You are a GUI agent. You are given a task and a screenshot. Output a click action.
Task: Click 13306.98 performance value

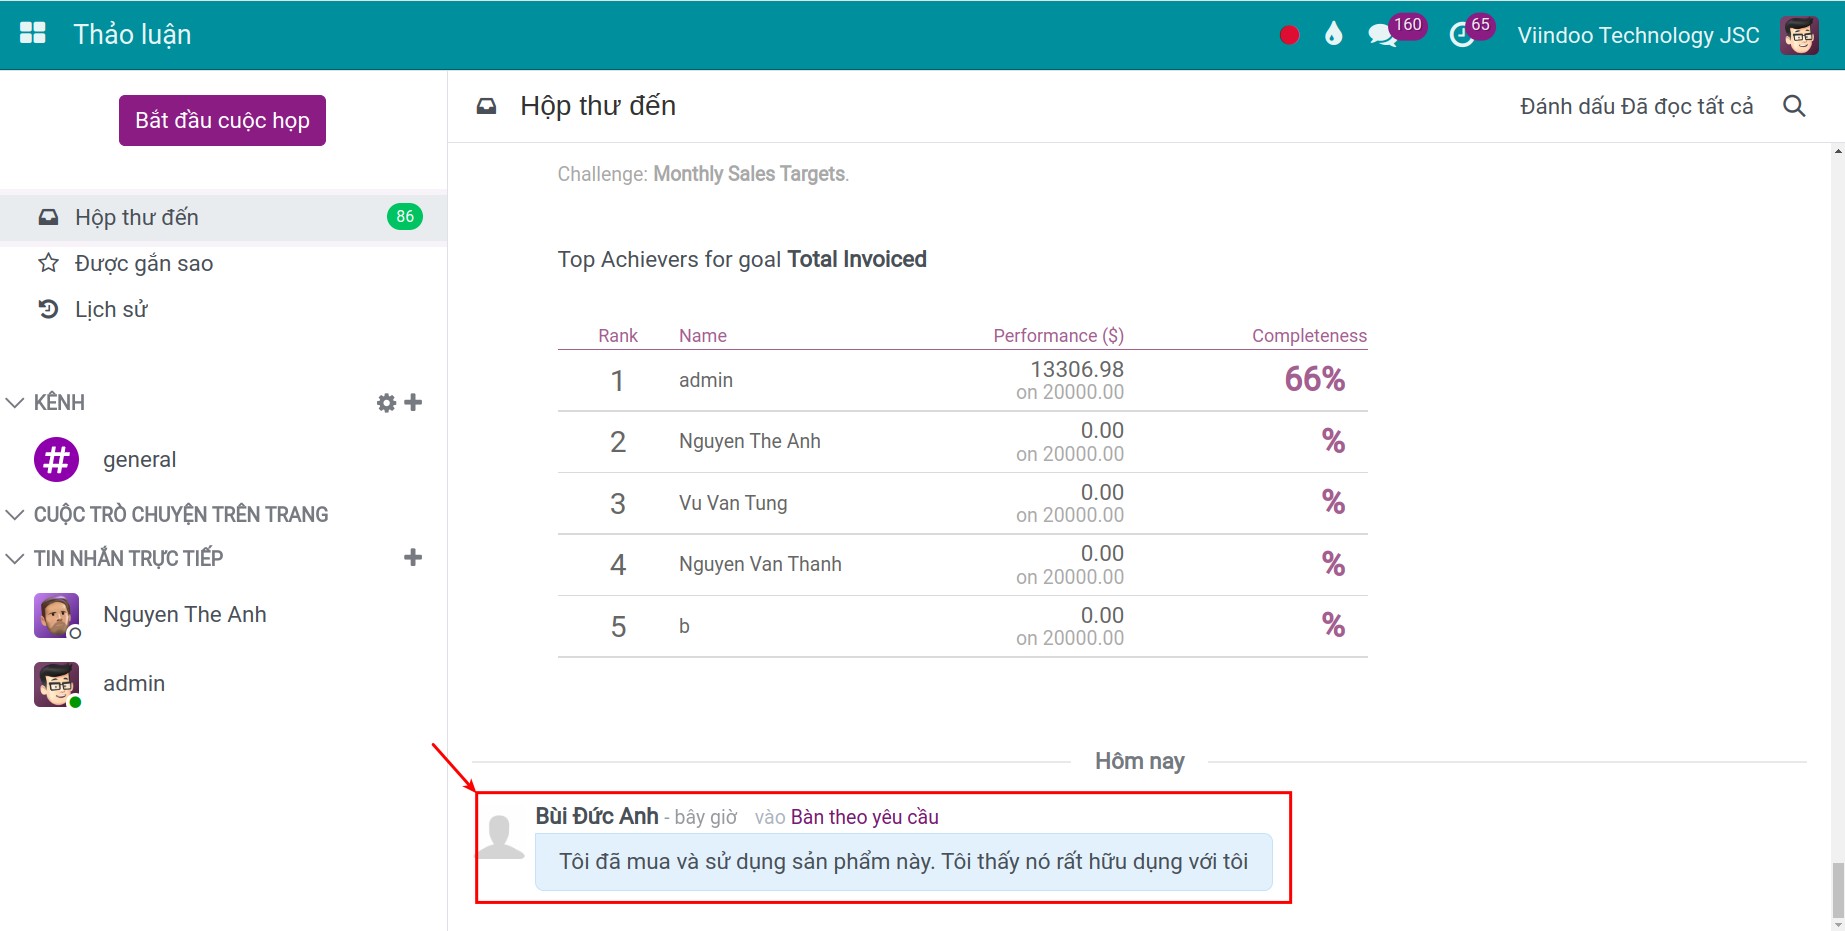[1077, 369]
